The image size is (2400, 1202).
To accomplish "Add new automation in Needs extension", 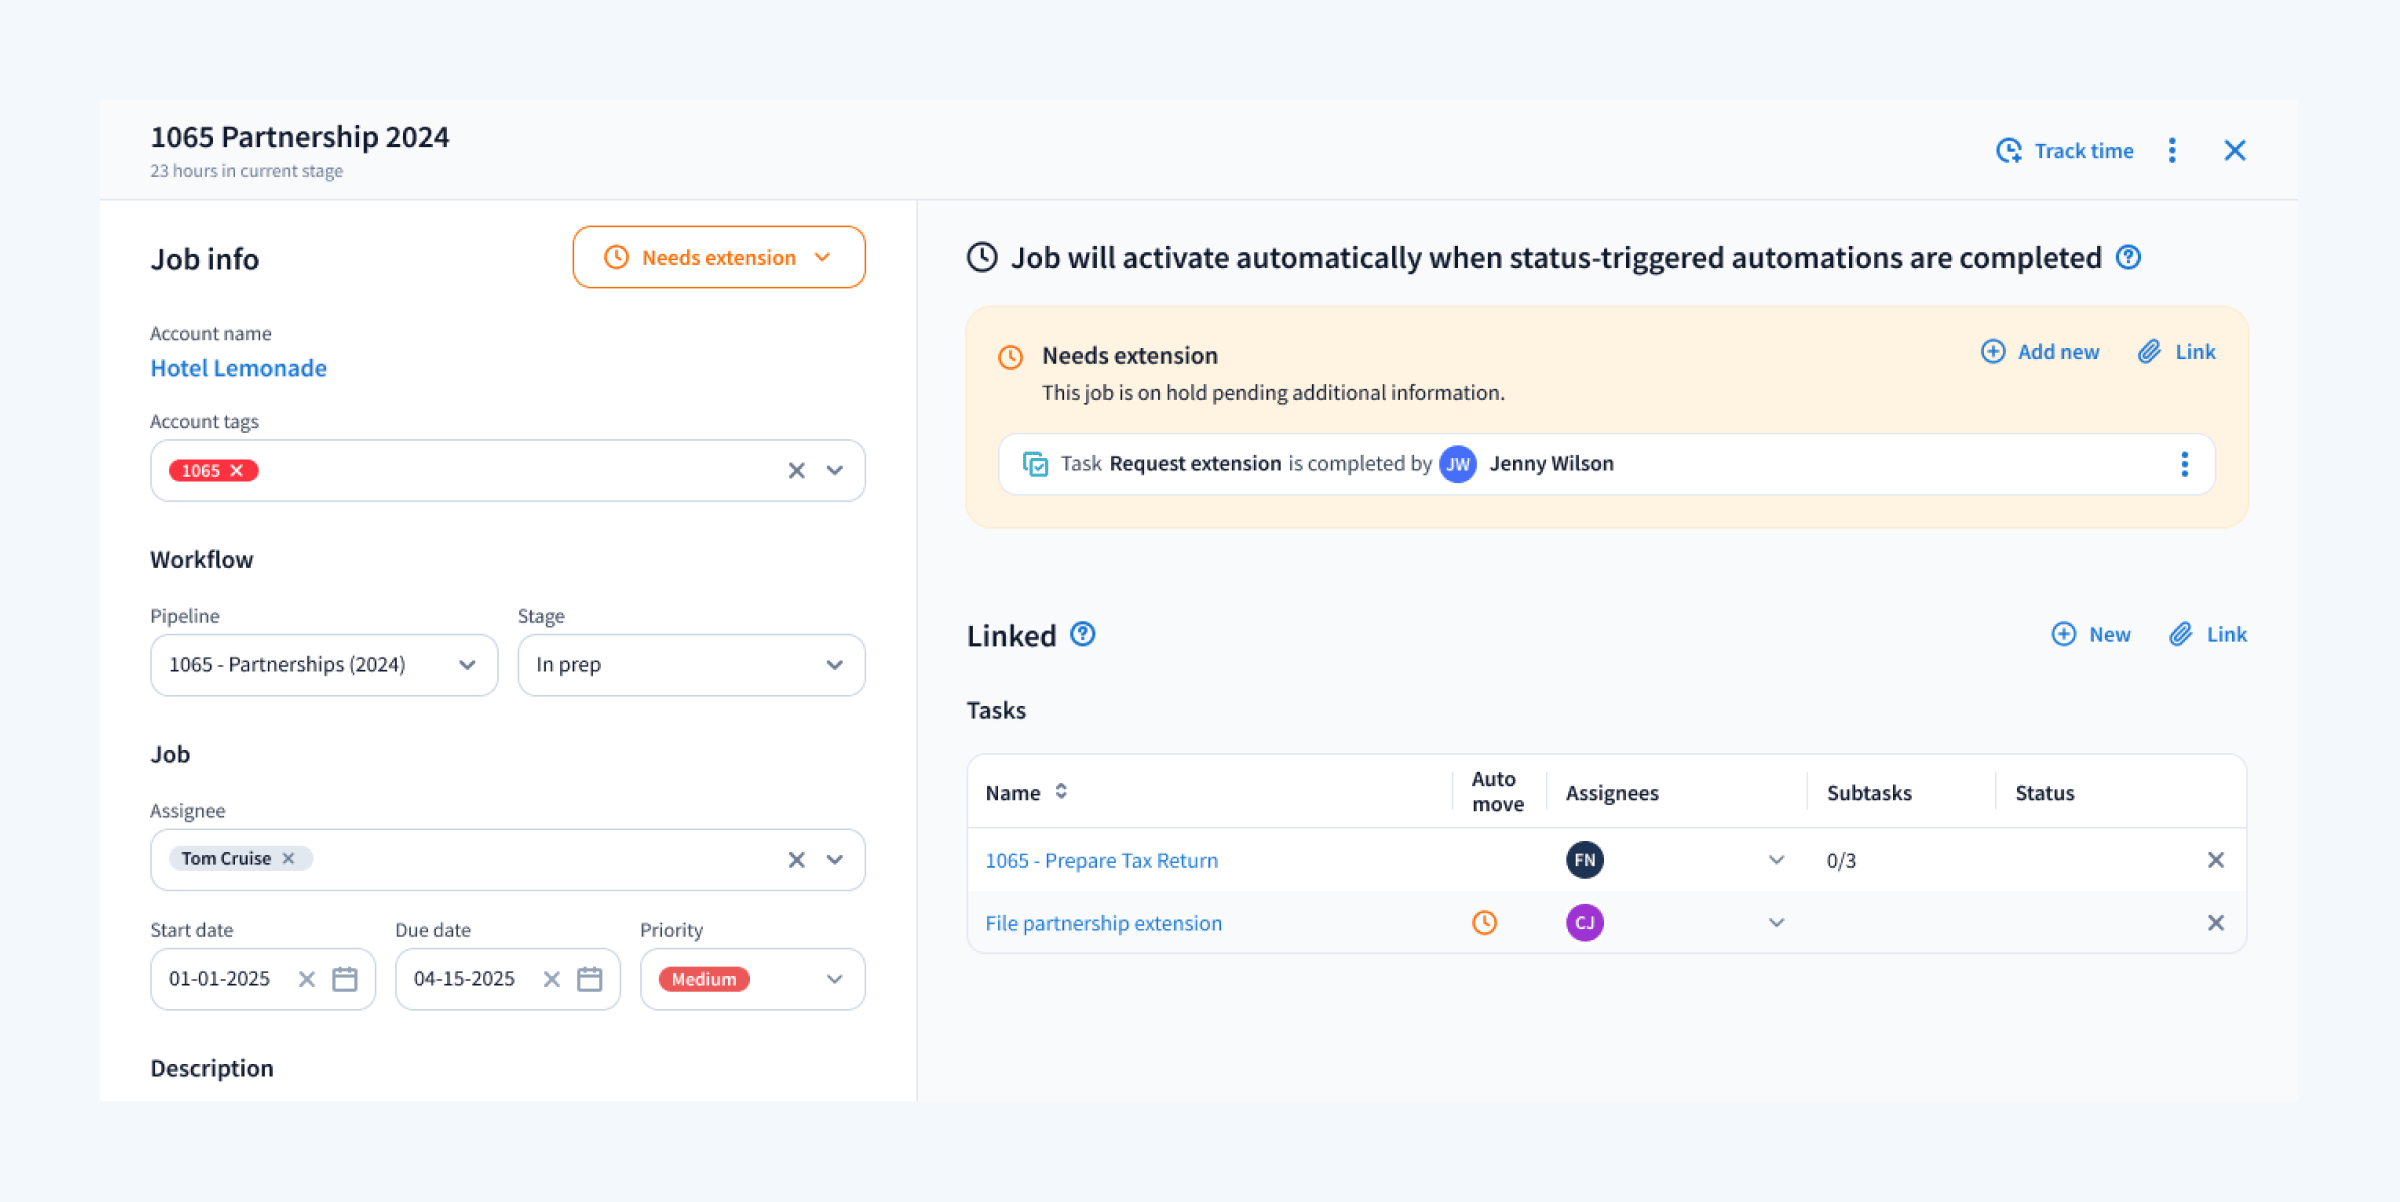I will [2040, 352].
